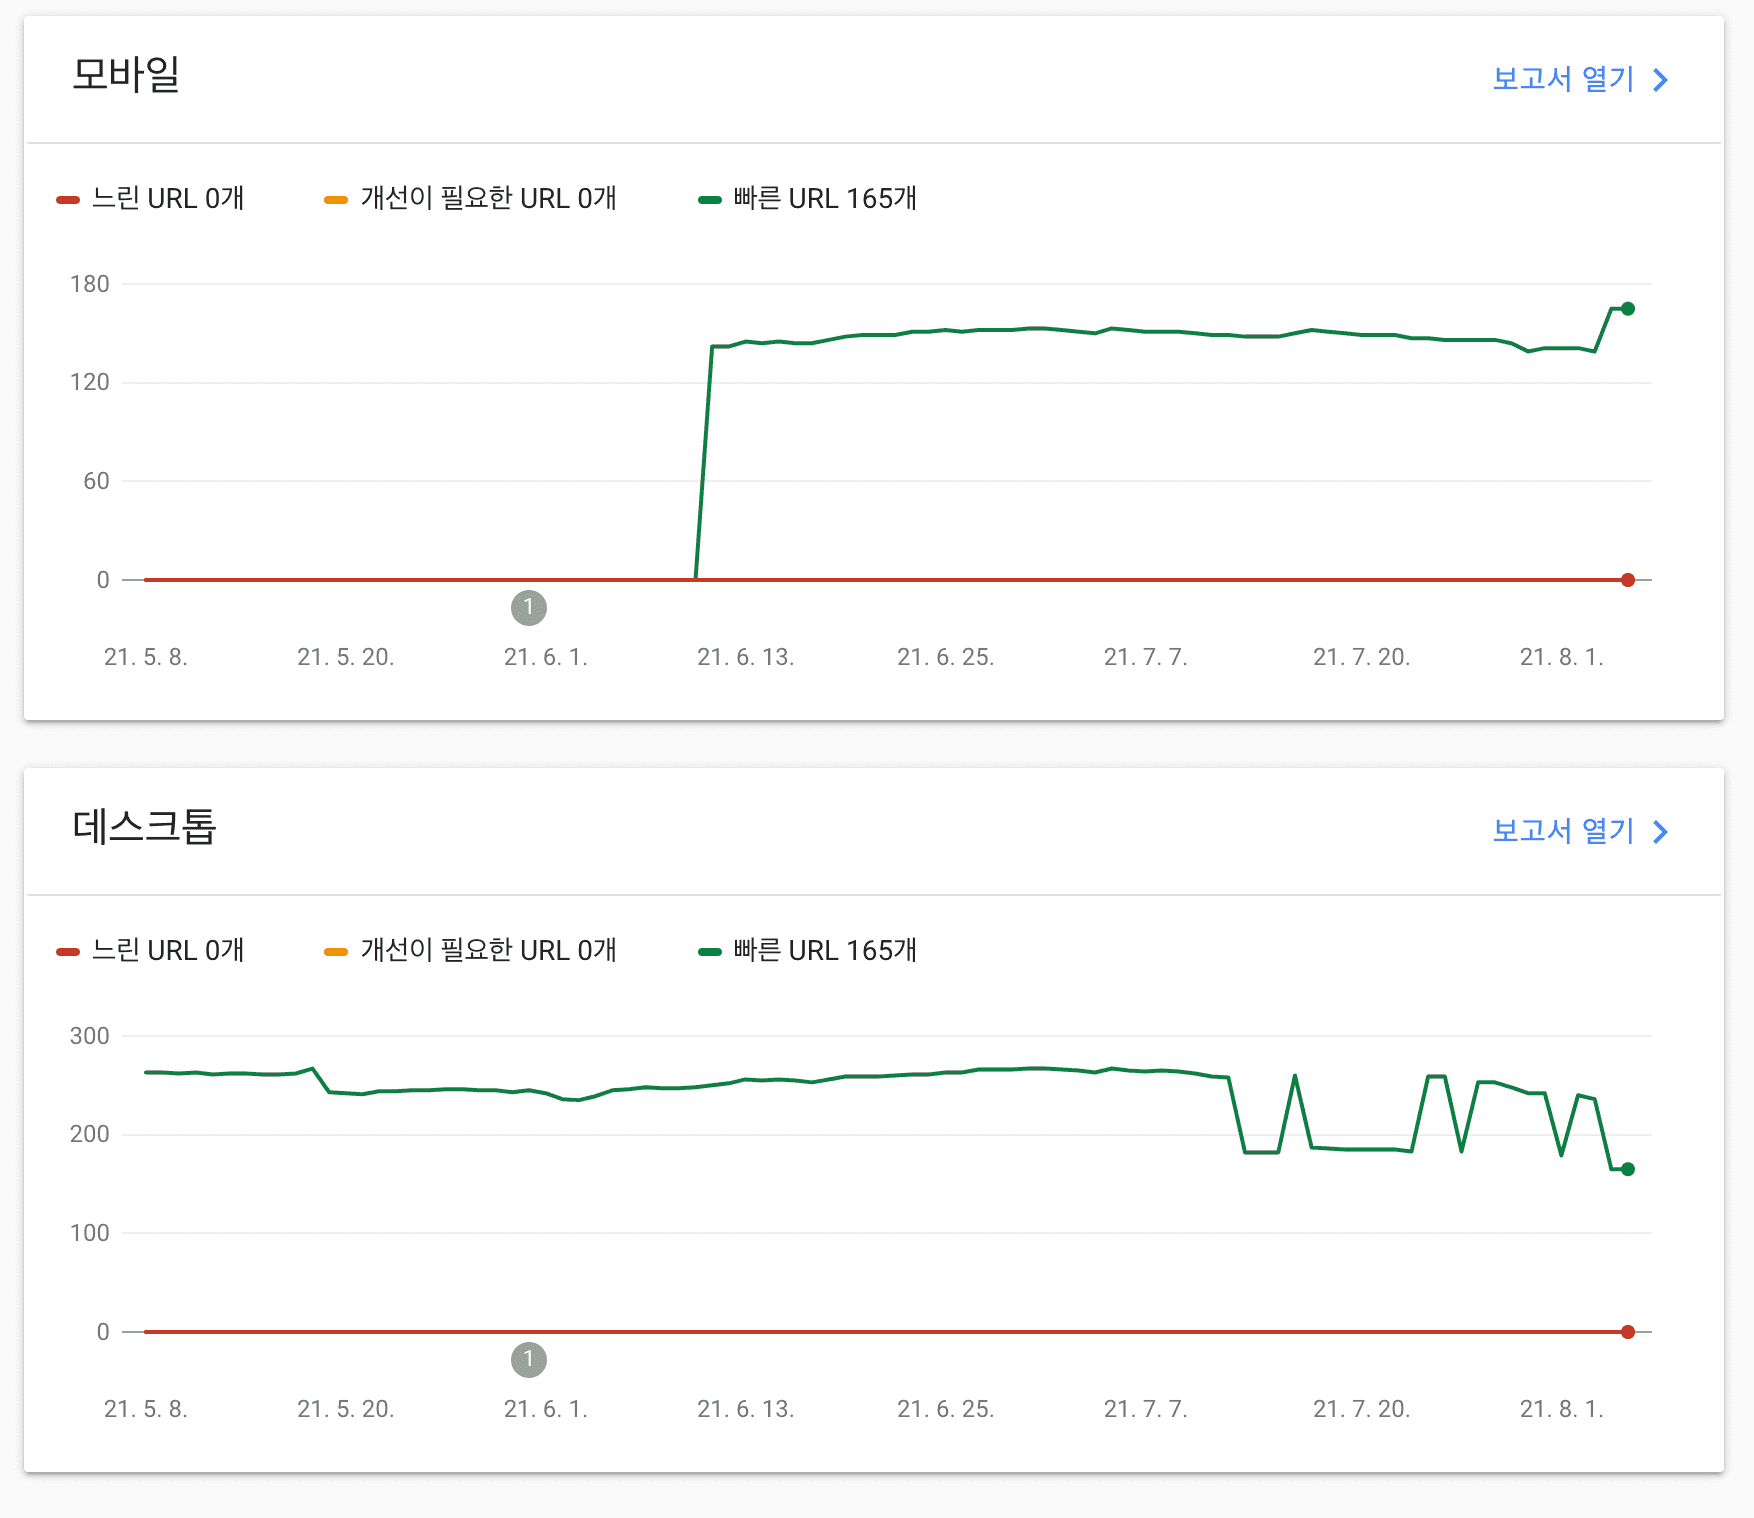Click the red color swatch in mobile legend

point(68,200)
